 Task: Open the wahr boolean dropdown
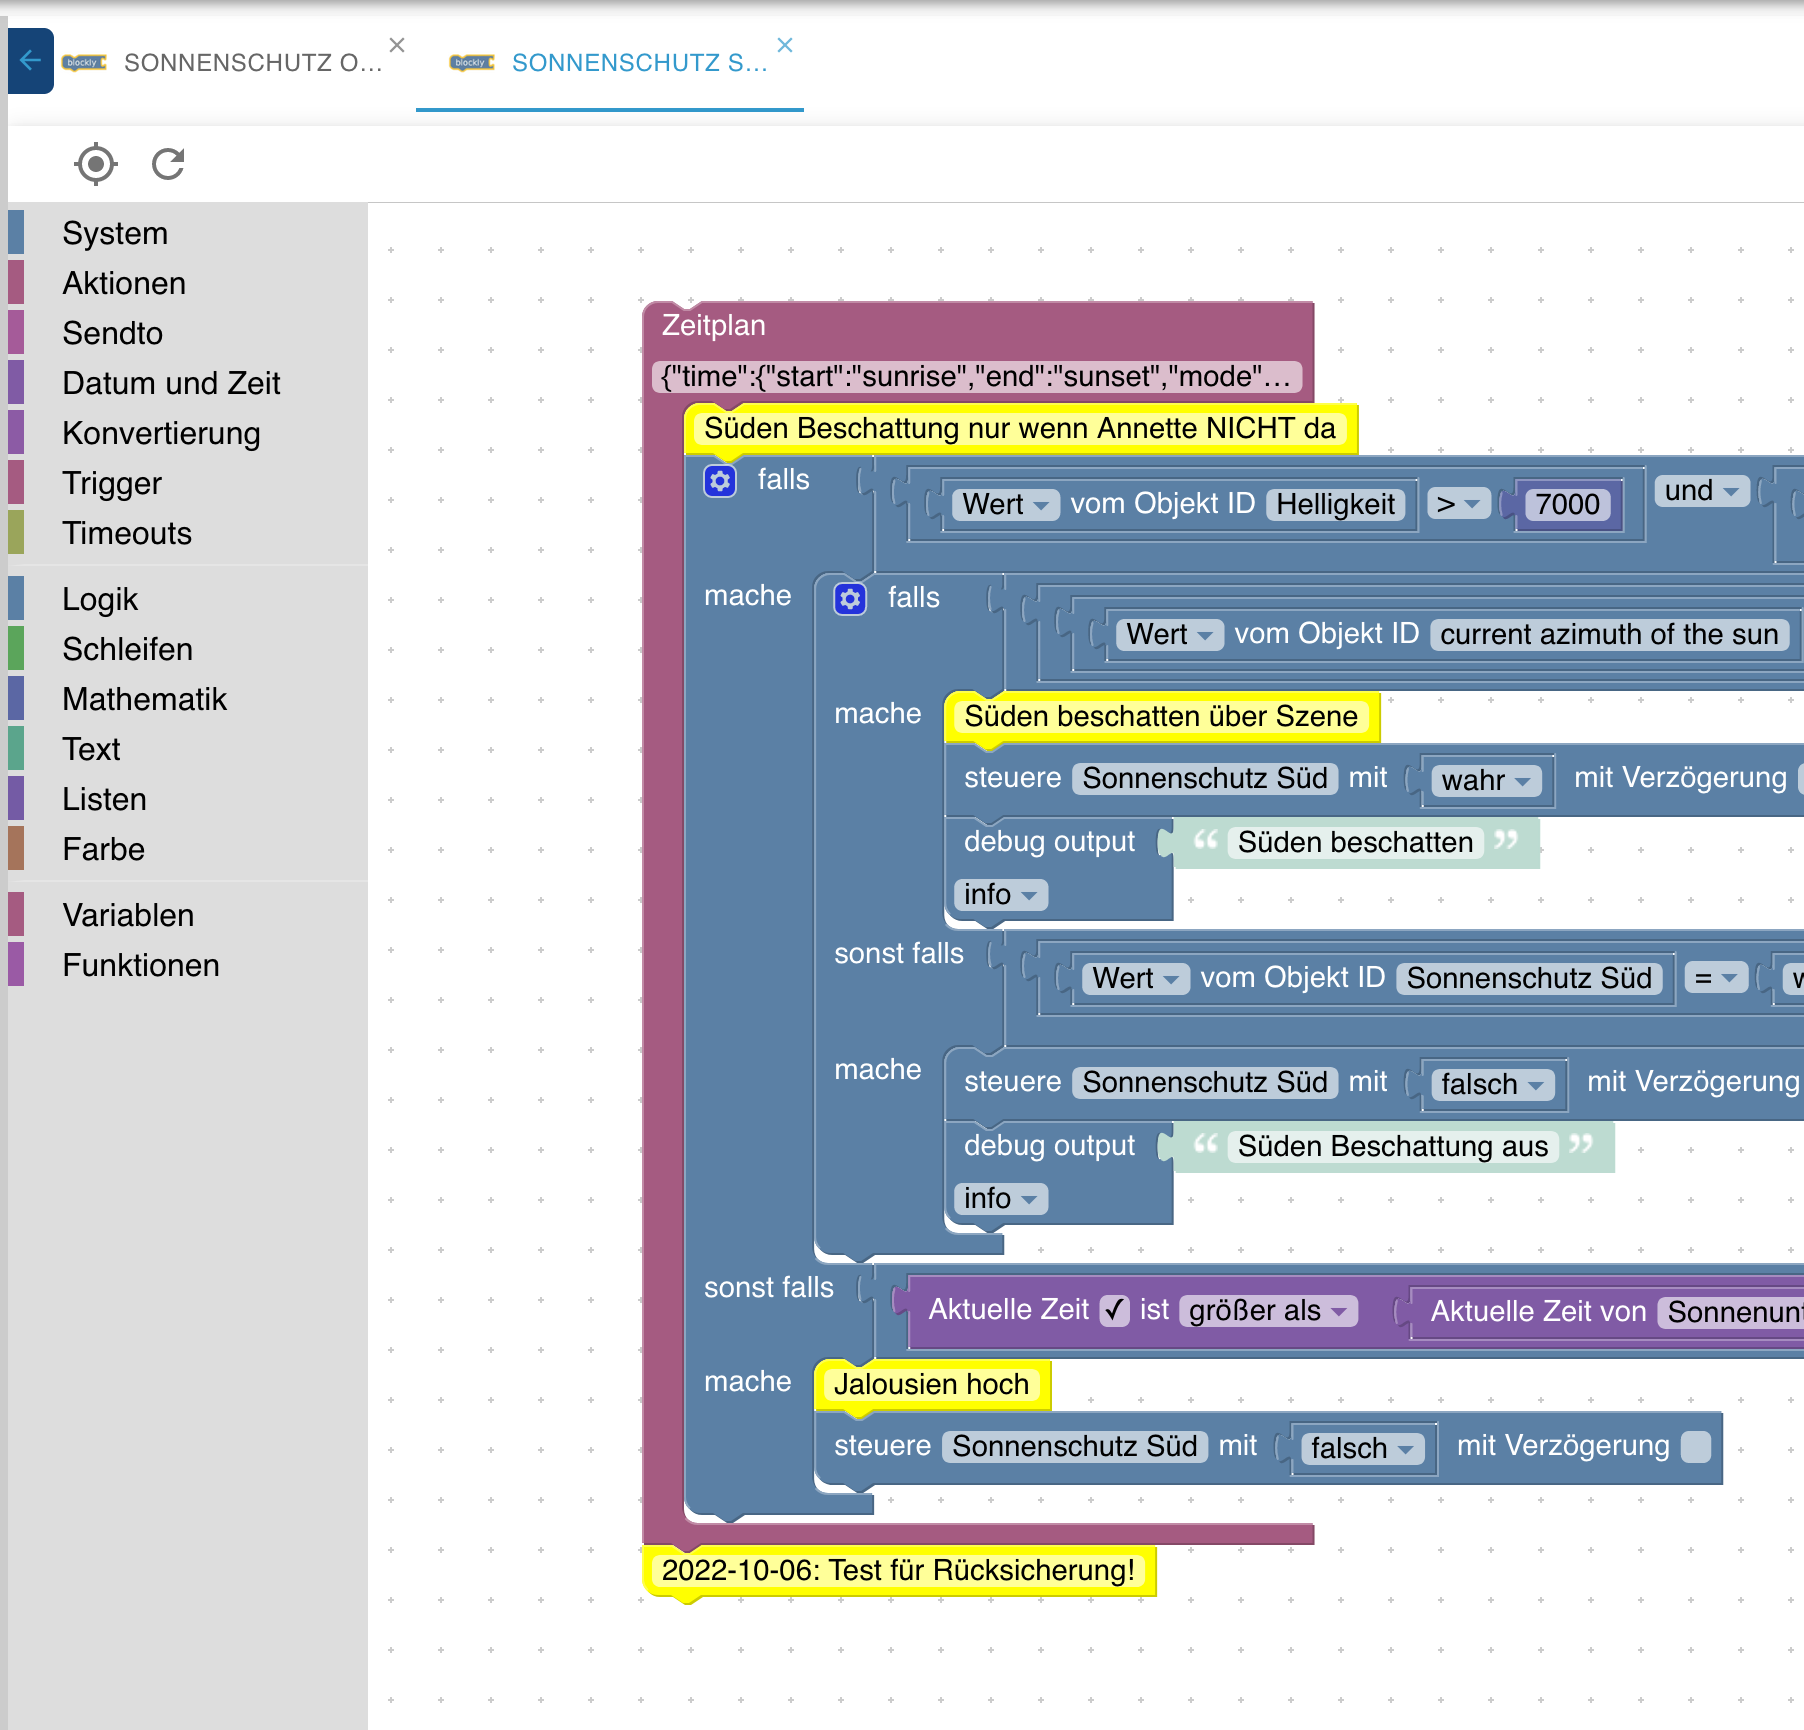click(1486, 780)
